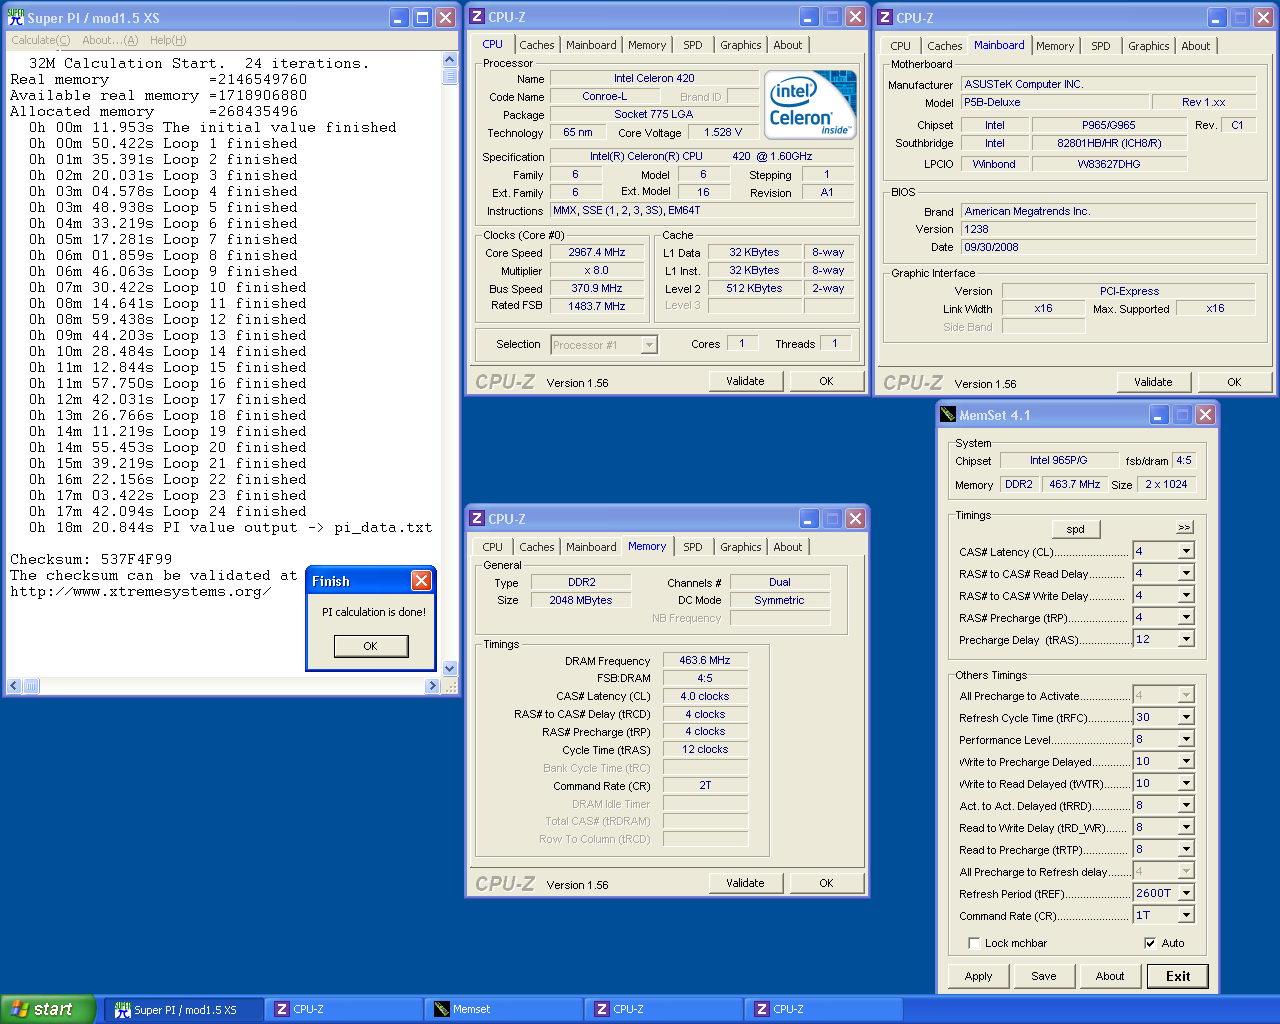Open the Read to Precharge (tRTP) dropdown
1280x1024 pixels.
[1186, 850]
